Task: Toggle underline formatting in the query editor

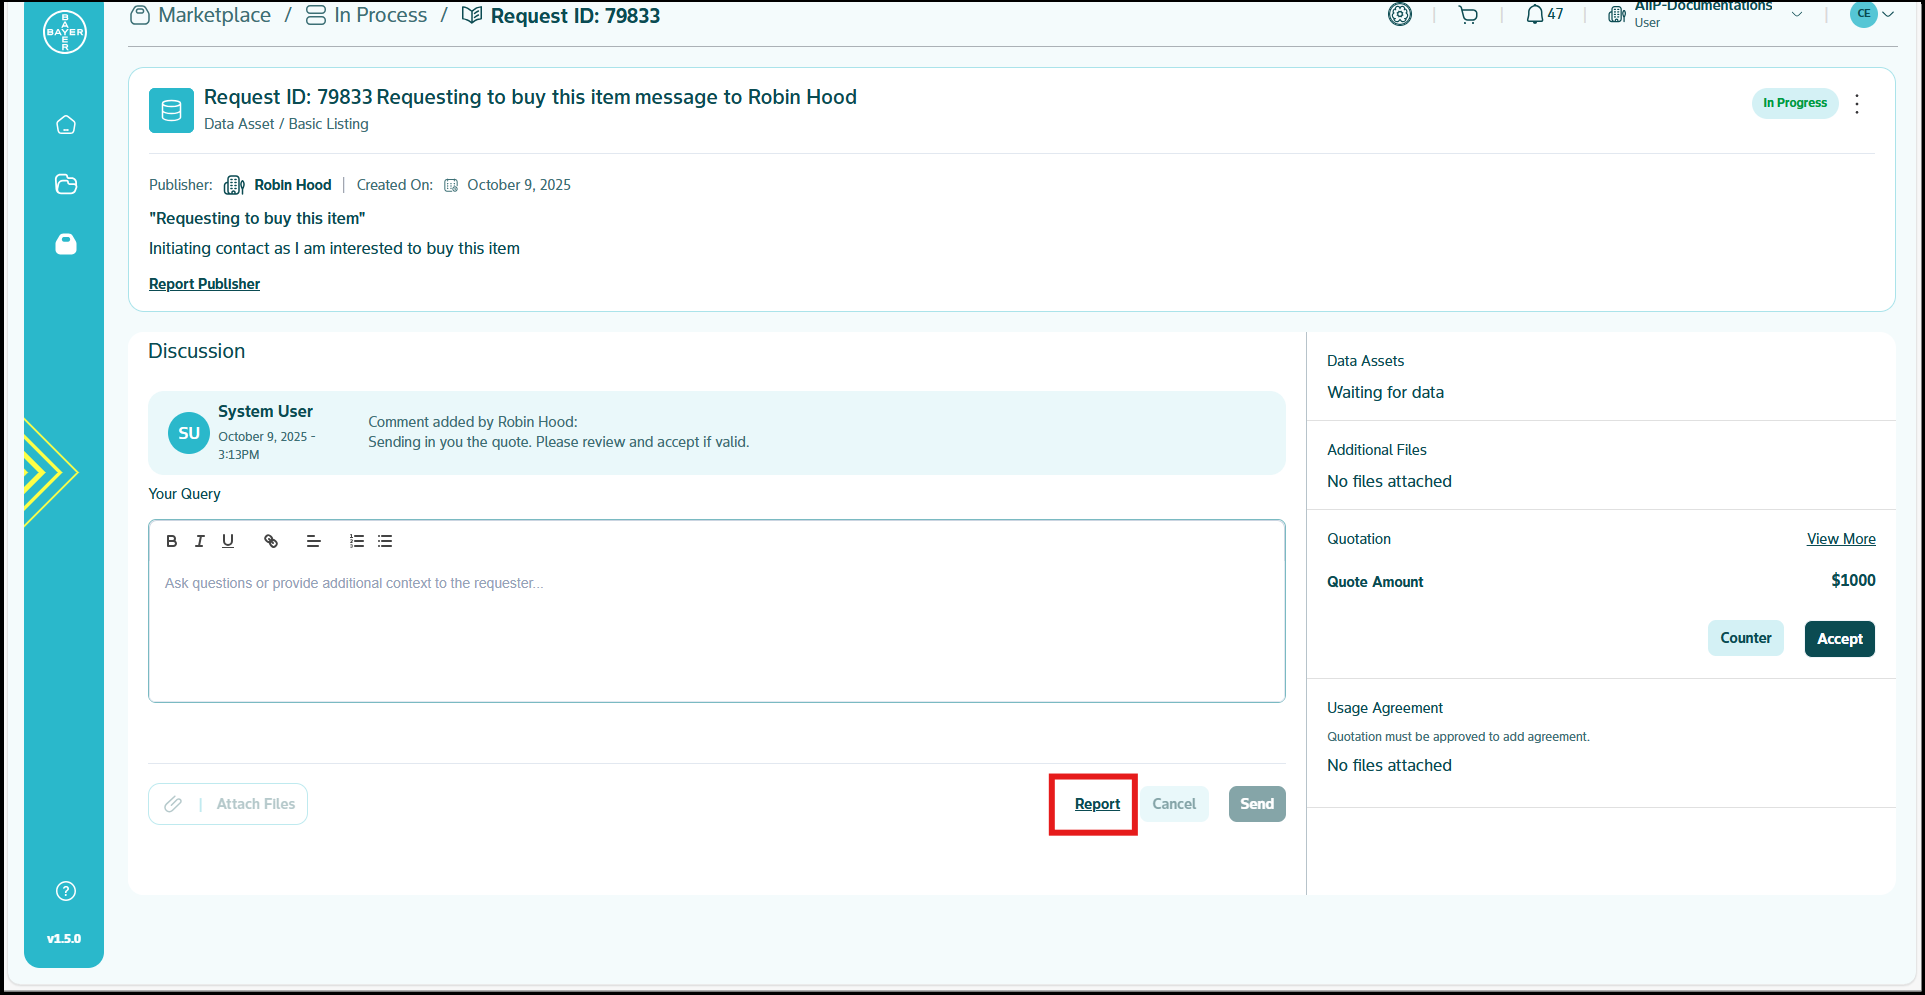Action: [228, 541]
